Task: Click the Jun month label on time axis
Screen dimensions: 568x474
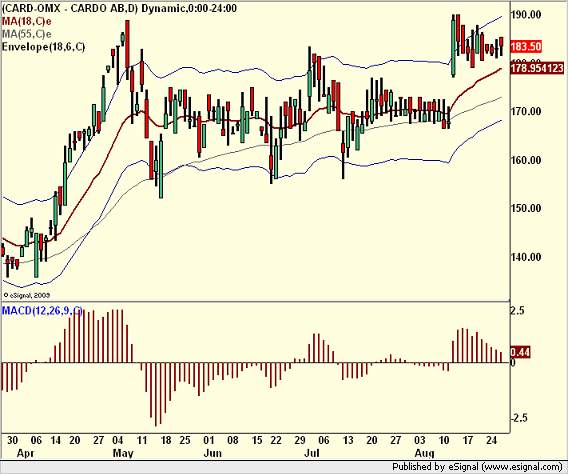Action: [x=213, y=453]
